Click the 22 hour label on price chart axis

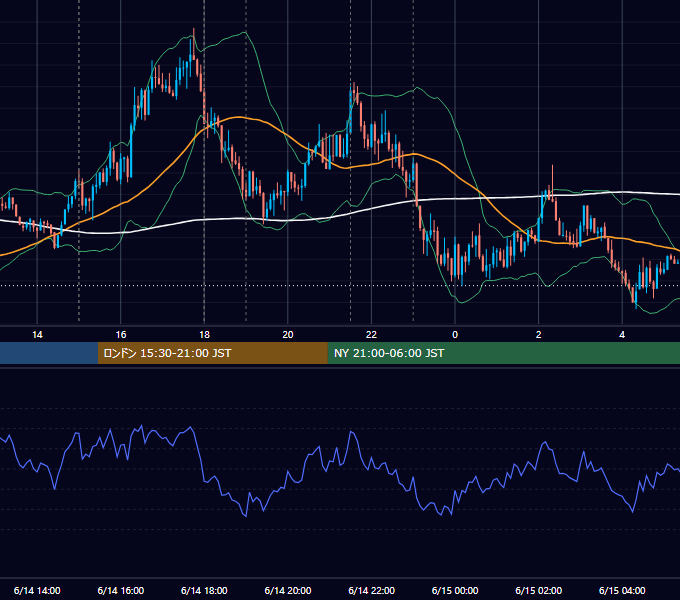(x=371, y=335)
